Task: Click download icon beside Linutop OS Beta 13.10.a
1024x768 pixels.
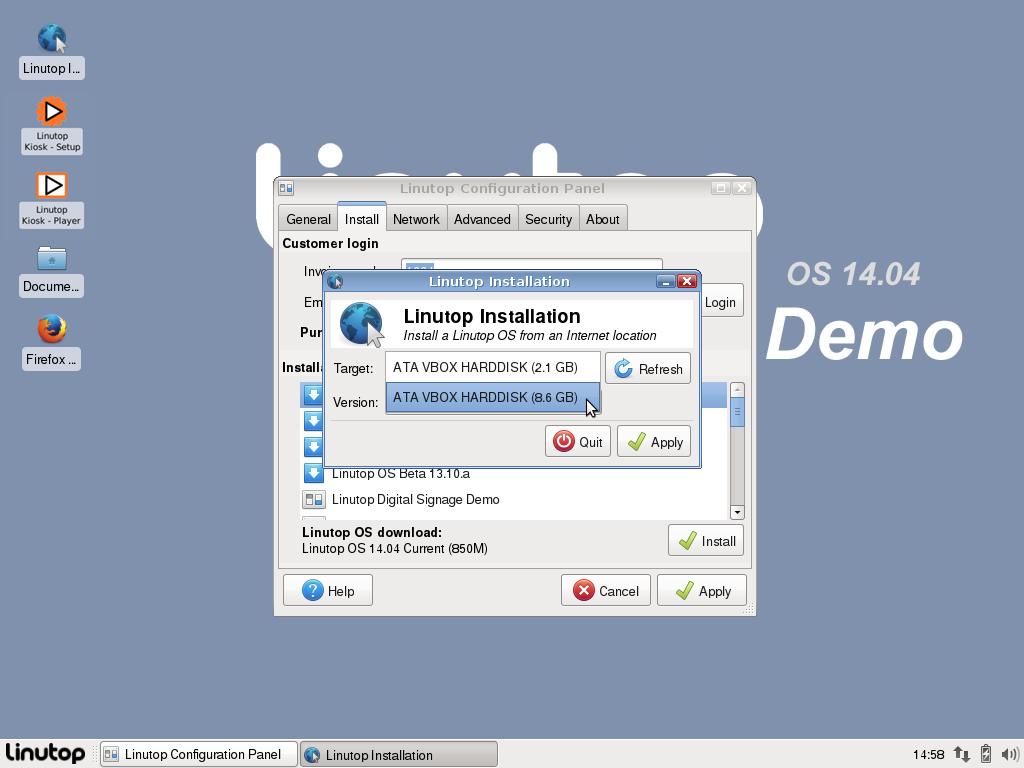Action: [x=313, y=473]
